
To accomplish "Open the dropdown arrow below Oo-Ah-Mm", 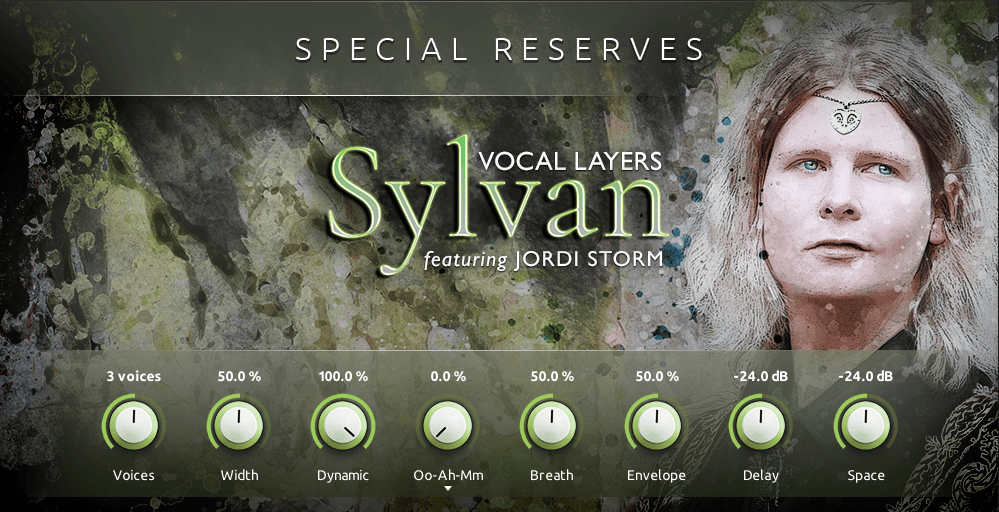I will [x=448, y=488].
